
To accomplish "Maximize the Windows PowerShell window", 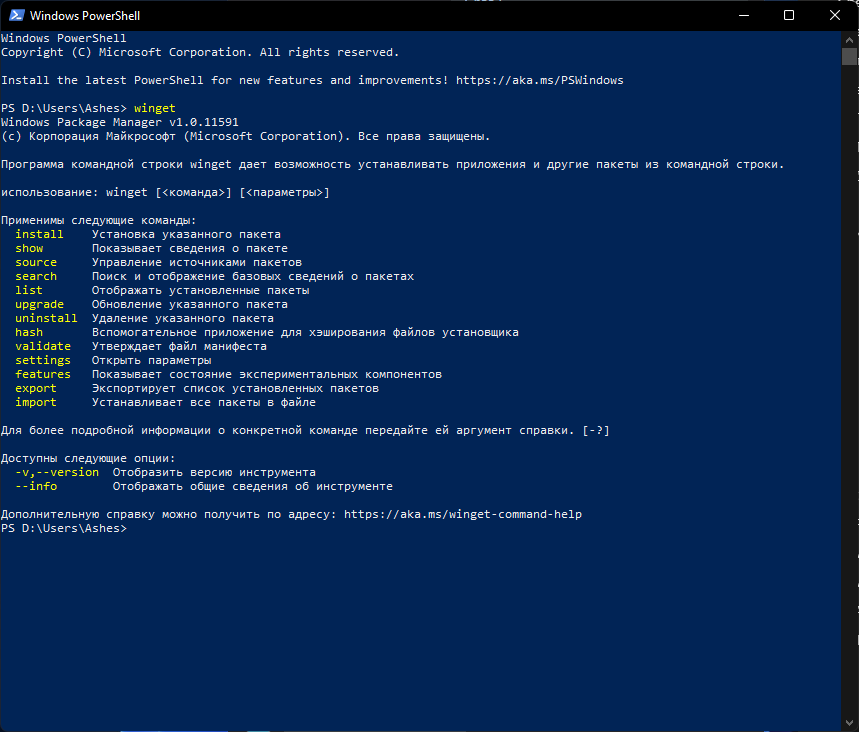I will click(789, 15).
